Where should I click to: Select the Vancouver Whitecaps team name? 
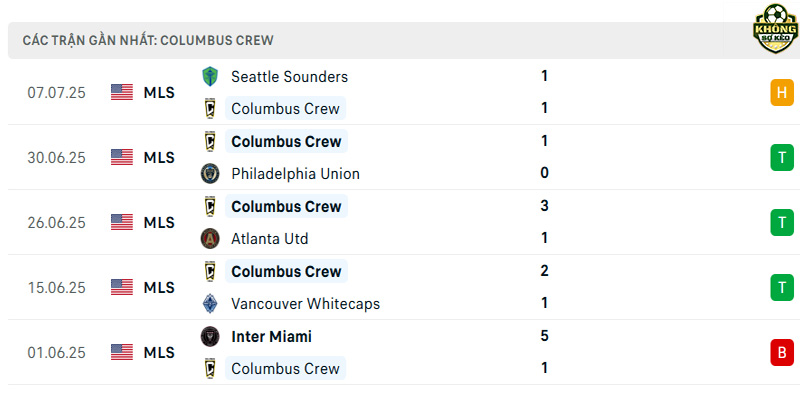point(306,304)
